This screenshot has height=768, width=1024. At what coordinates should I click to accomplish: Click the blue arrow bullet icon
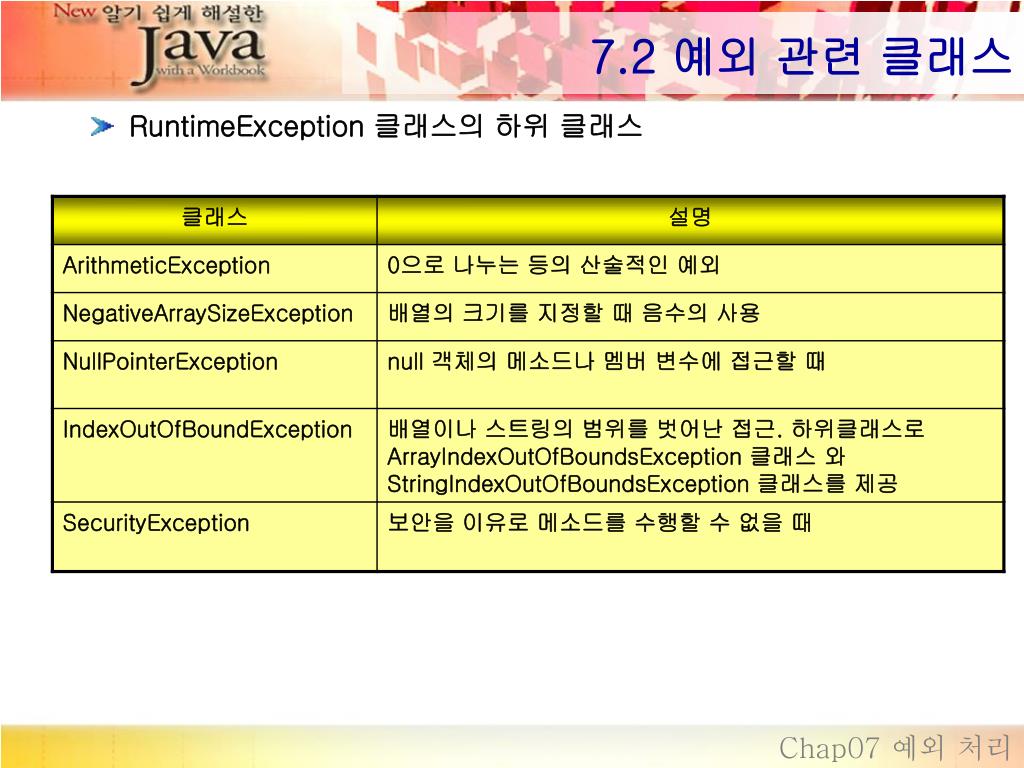(x=103, y=126)
